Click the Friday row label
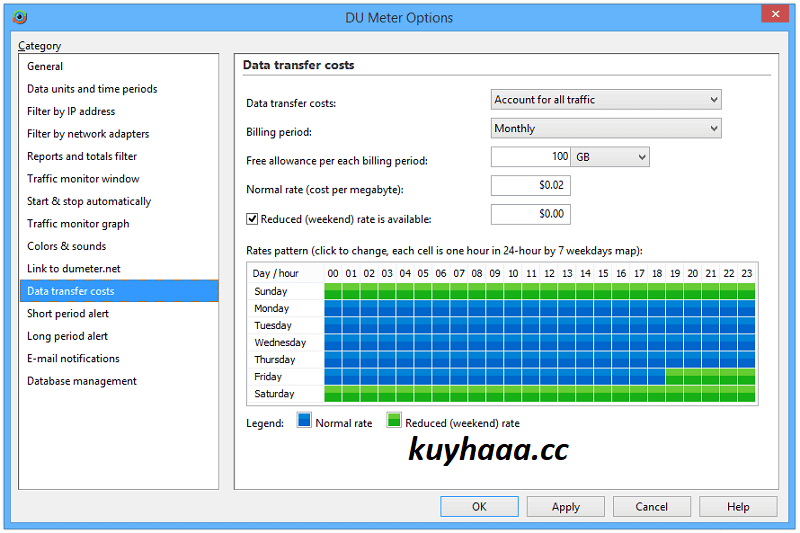 point(268,376)
